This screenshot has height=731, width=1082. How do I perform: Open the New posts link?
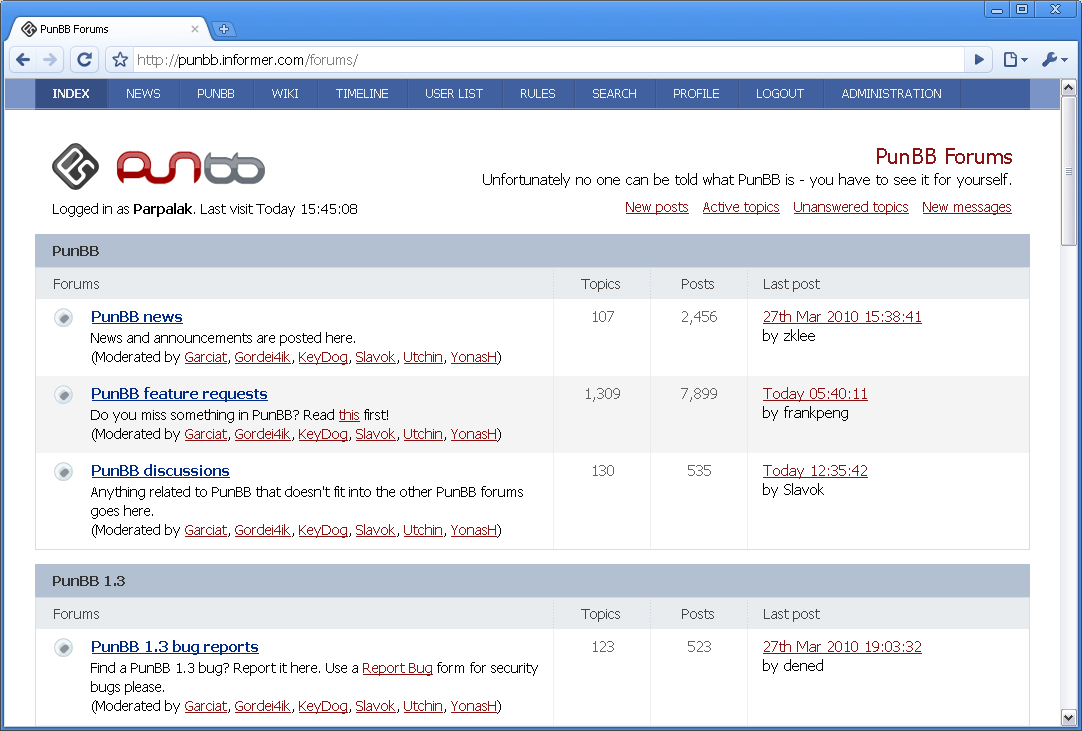pos(657,207)
